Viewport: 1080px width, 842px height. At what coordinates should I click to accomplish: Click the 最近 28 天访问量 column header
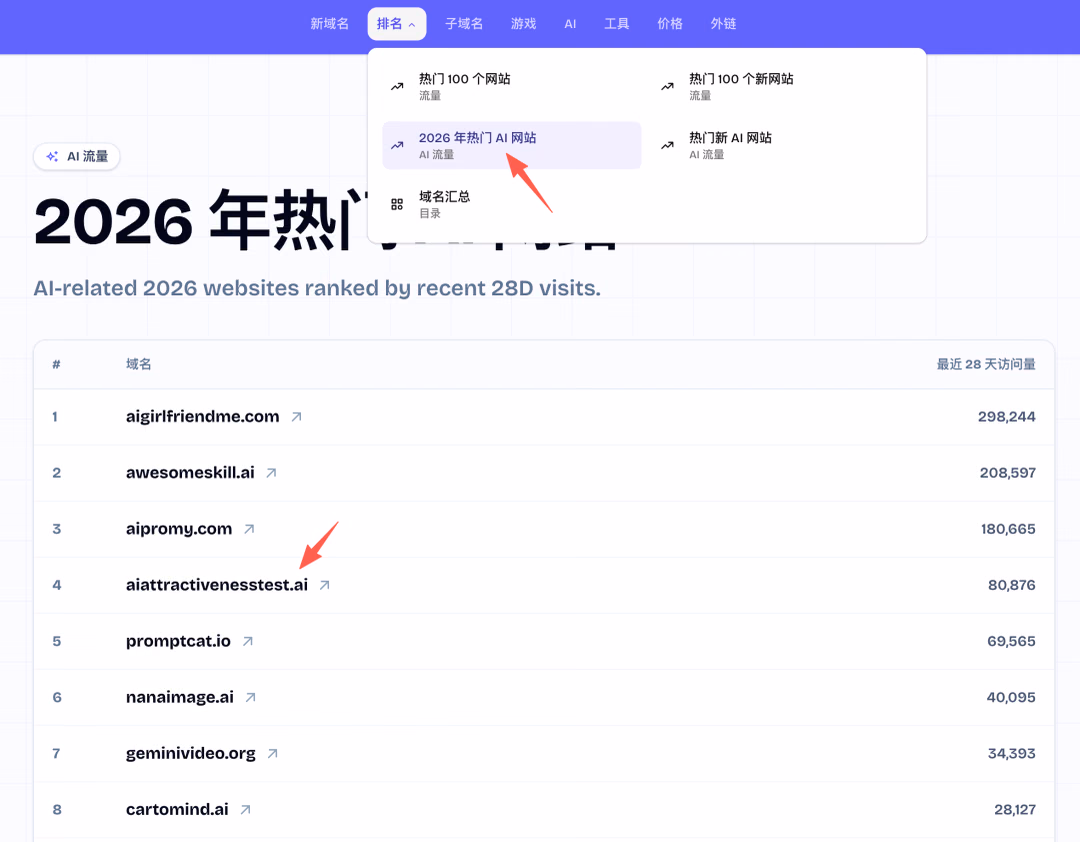tap(986, 364)
